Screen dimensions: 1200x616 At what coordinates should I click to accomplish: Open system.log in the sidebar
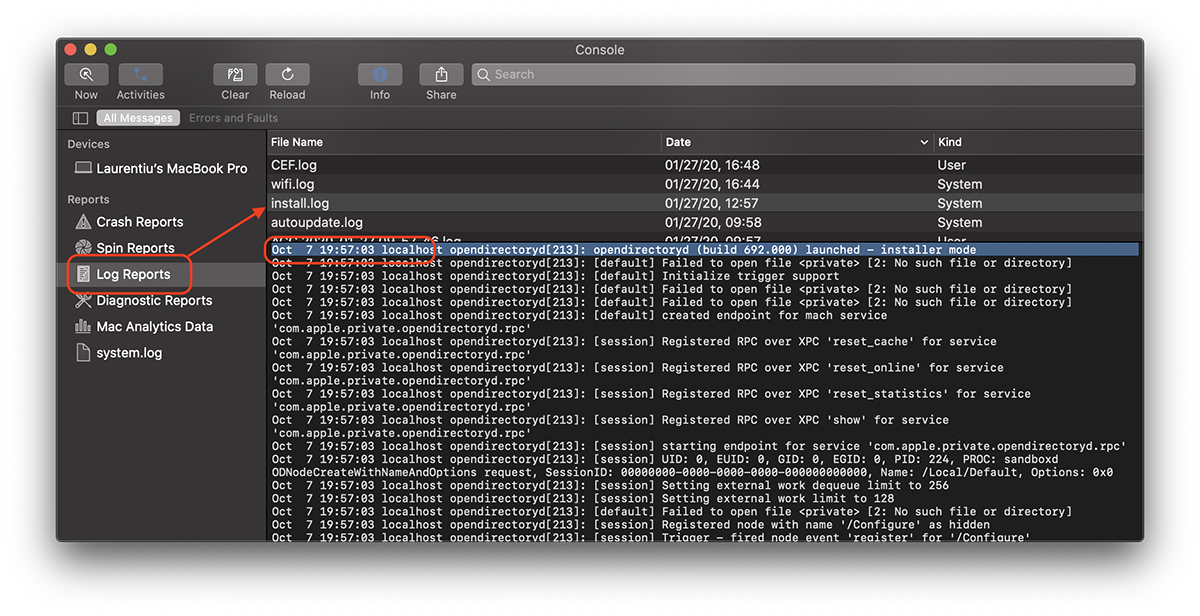[x=128, y=352]
